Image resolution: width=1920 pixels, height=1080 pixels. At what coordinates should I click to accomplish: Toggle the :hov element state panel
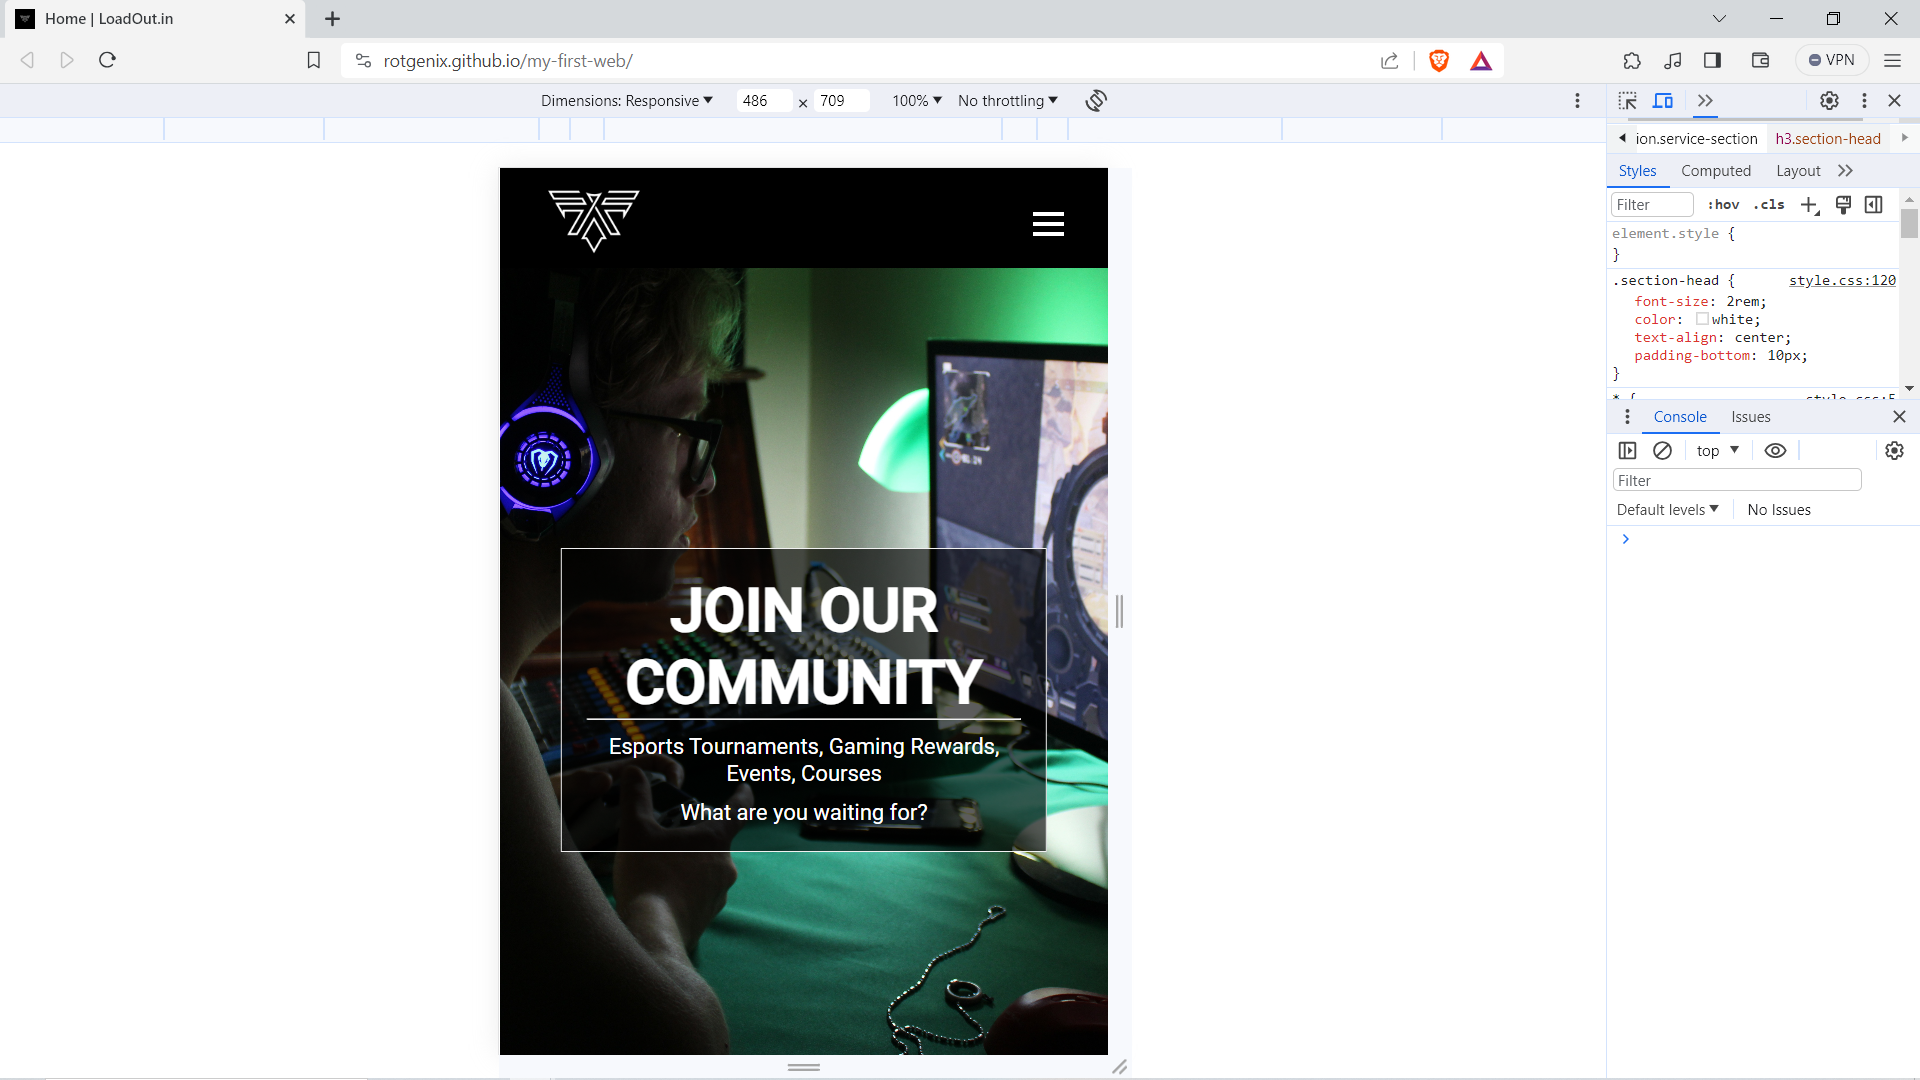[1723, 205]
